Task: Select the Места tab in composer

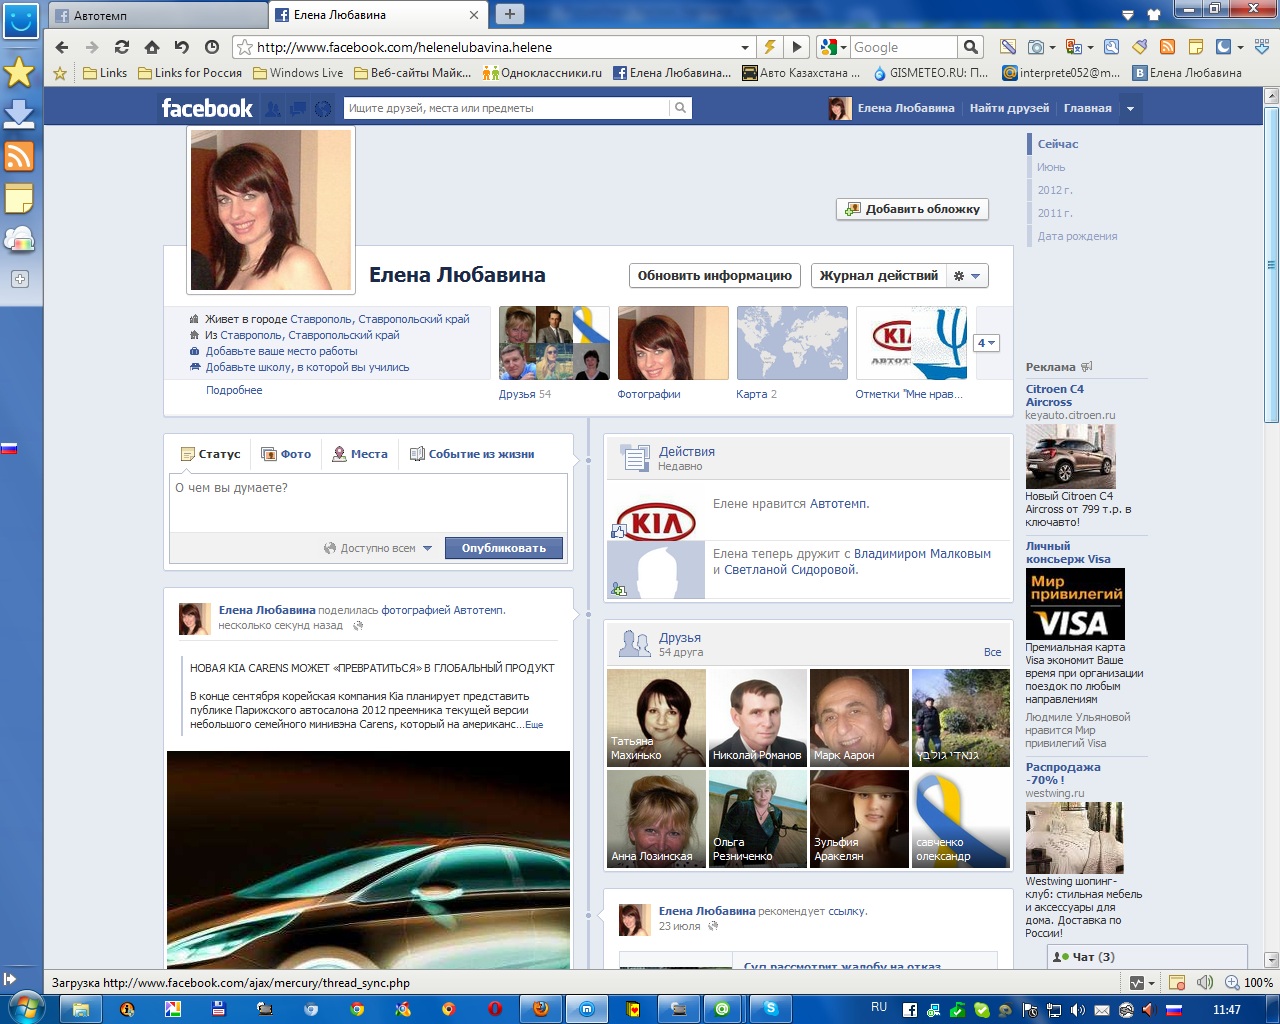Action: [360, 454]
